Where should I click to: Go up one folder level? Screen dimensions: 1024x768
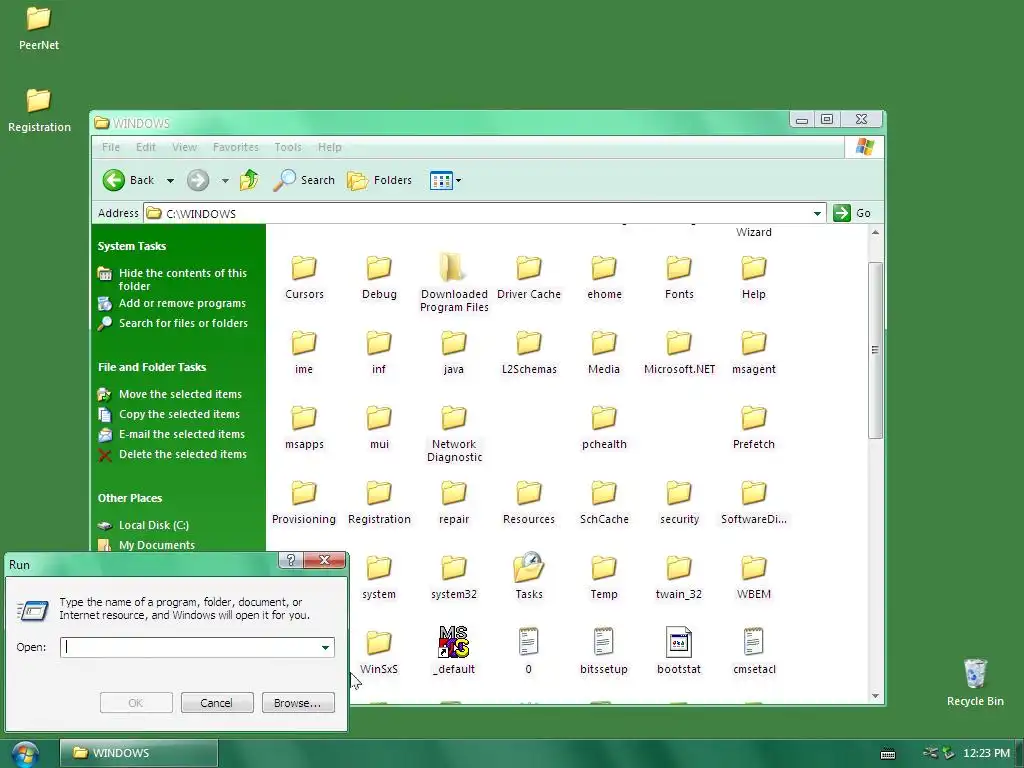click(249, 180)
